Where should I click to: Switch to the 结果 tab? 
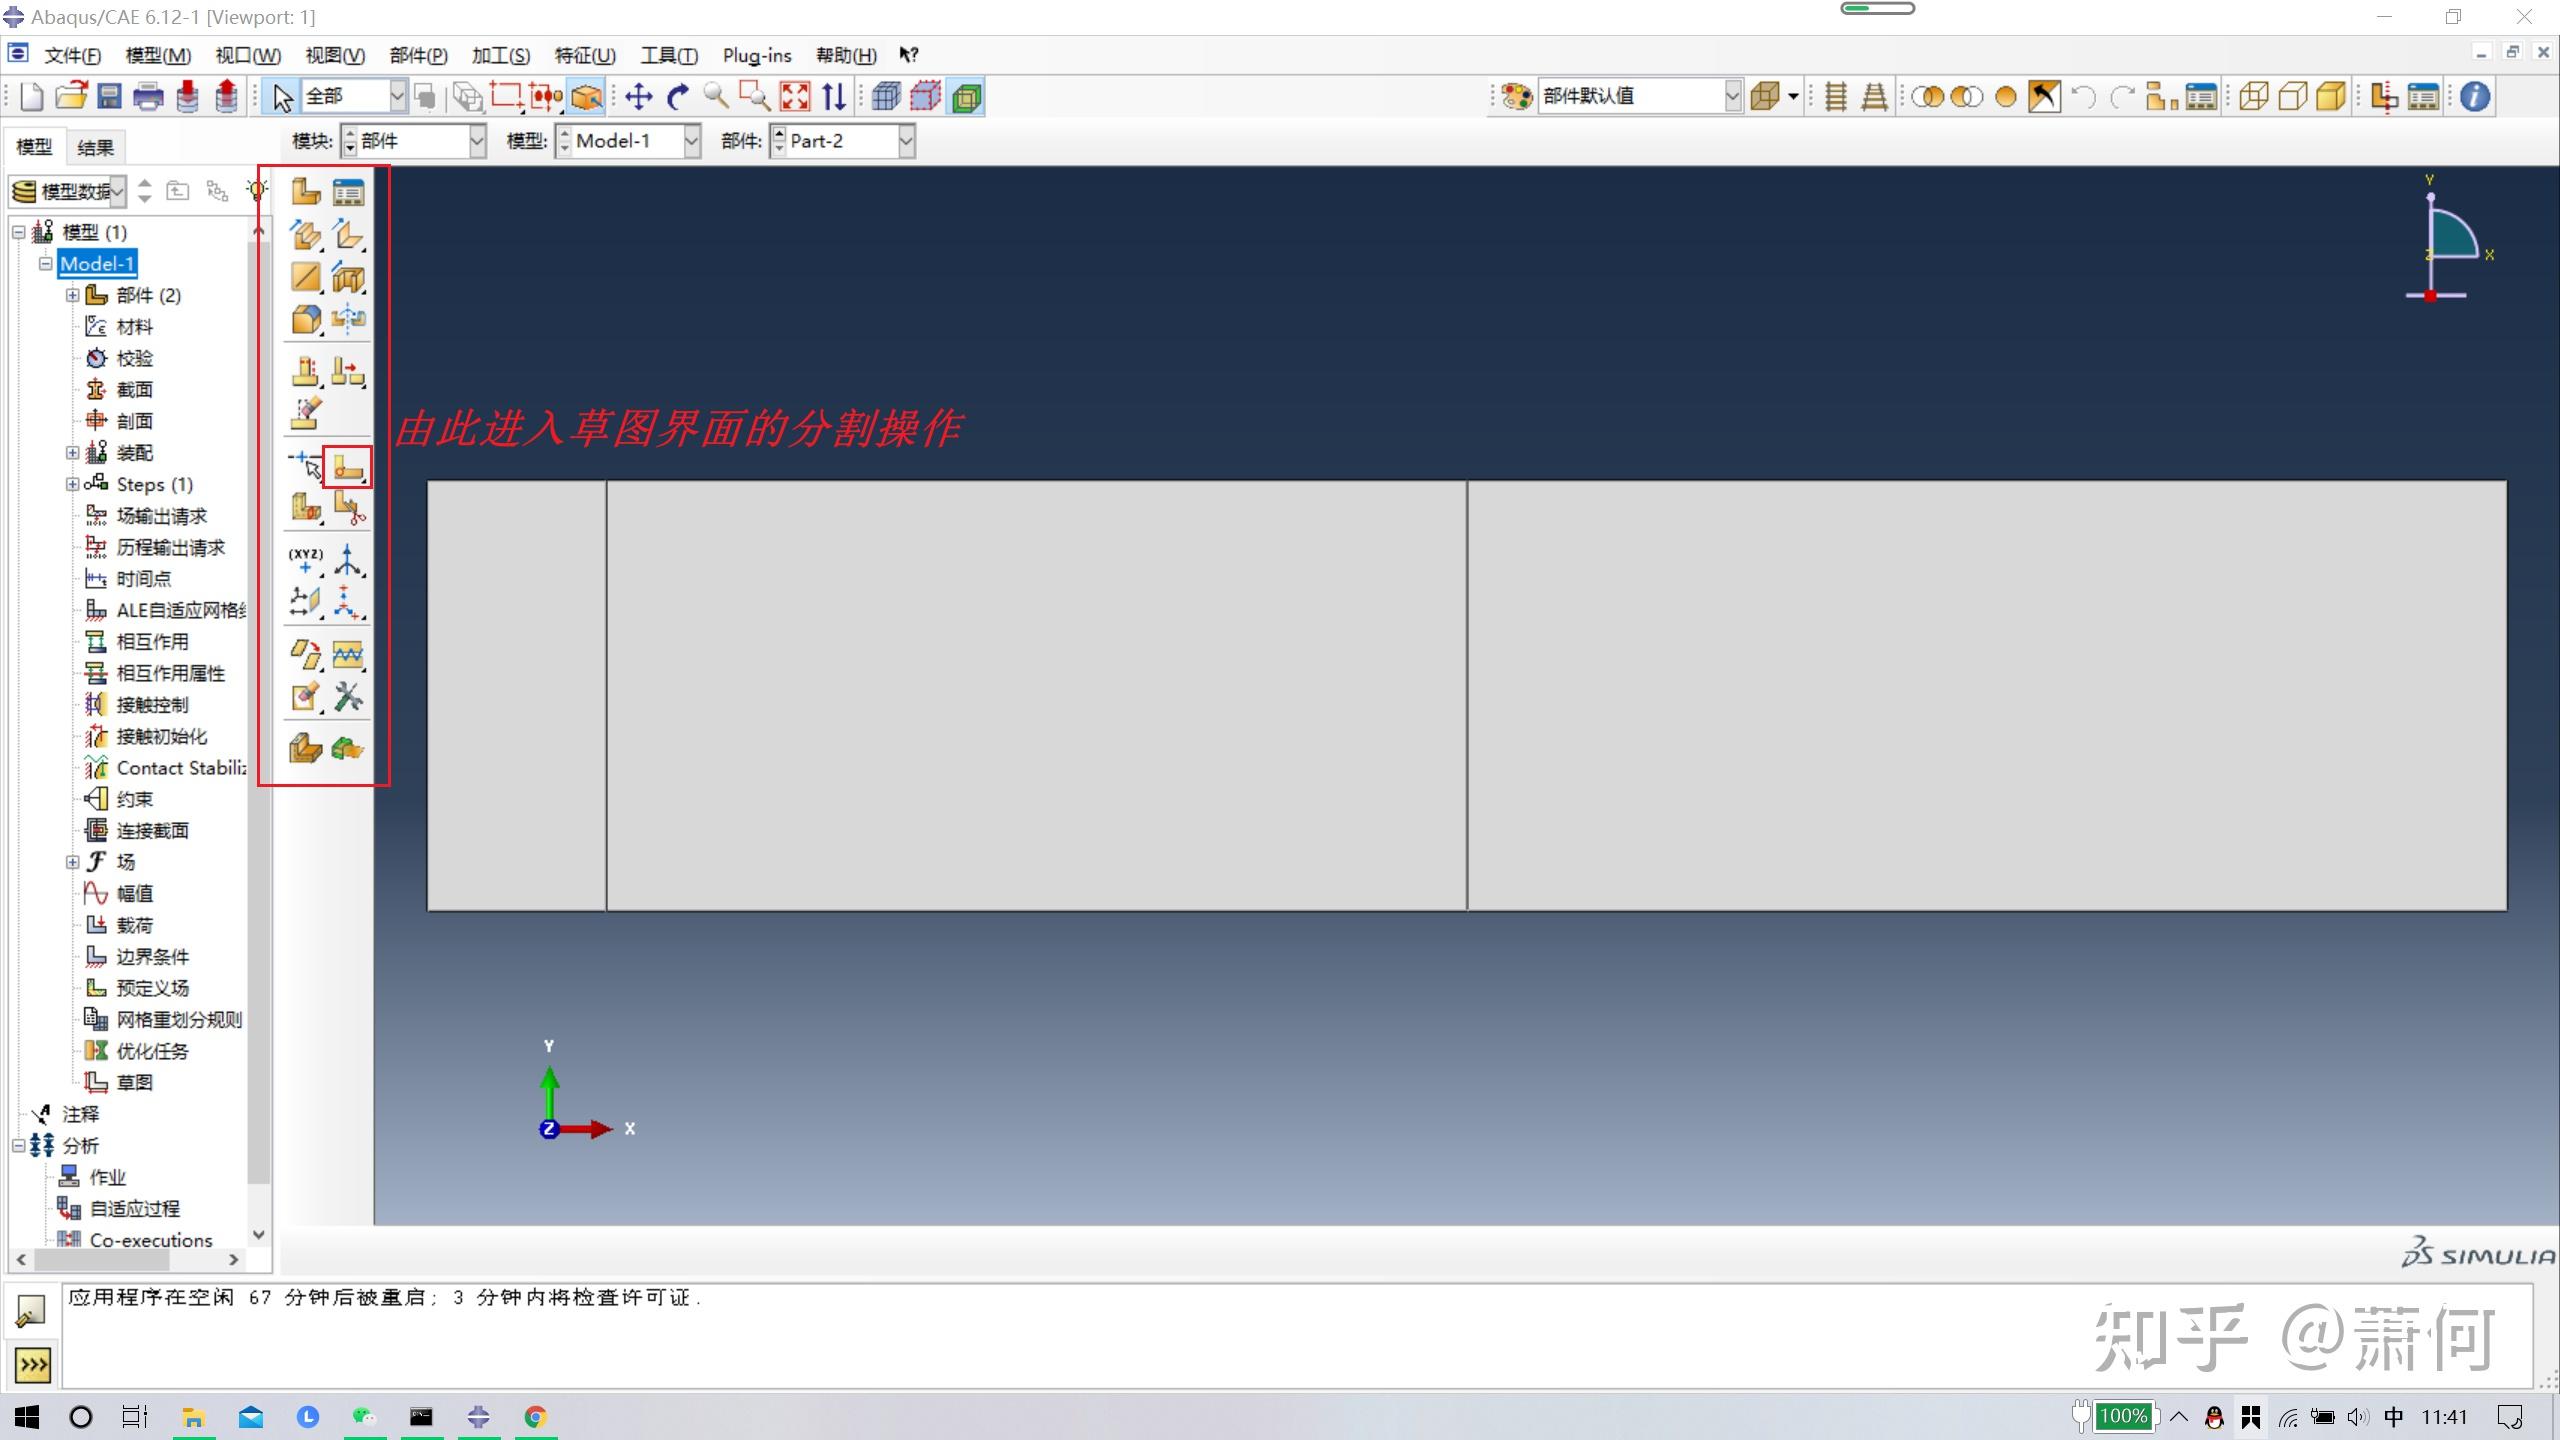pos(95,147)
